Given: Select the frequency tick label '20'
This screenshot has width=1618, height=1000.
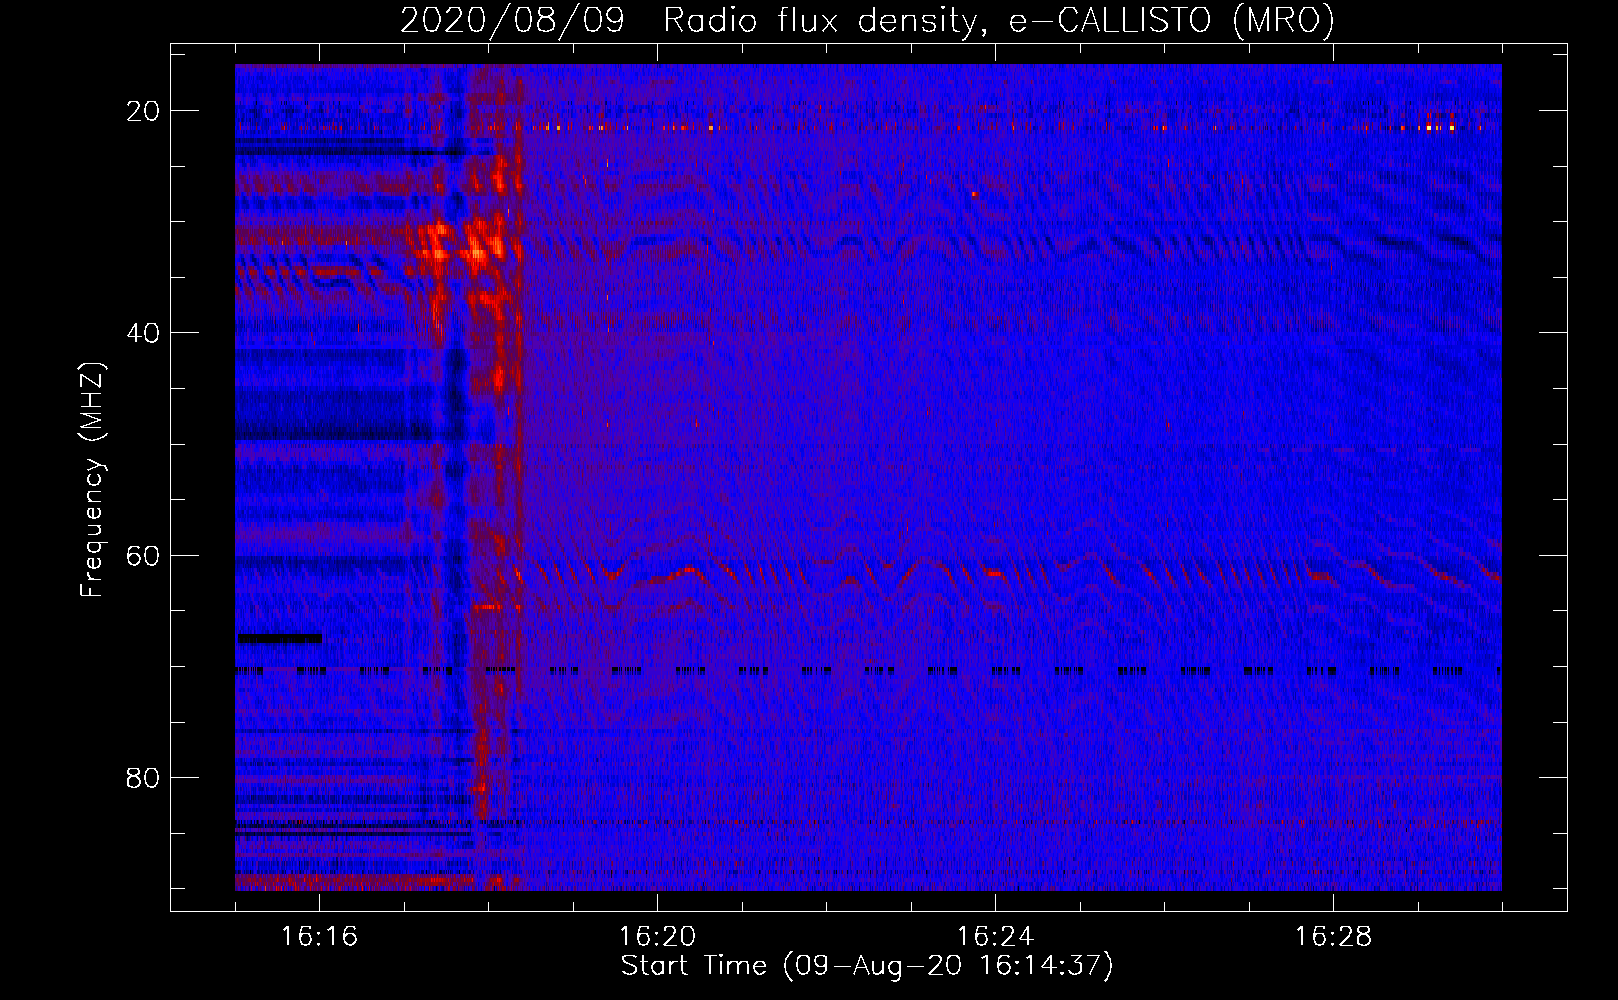Looking at the screenshot, I should (143, 111).
